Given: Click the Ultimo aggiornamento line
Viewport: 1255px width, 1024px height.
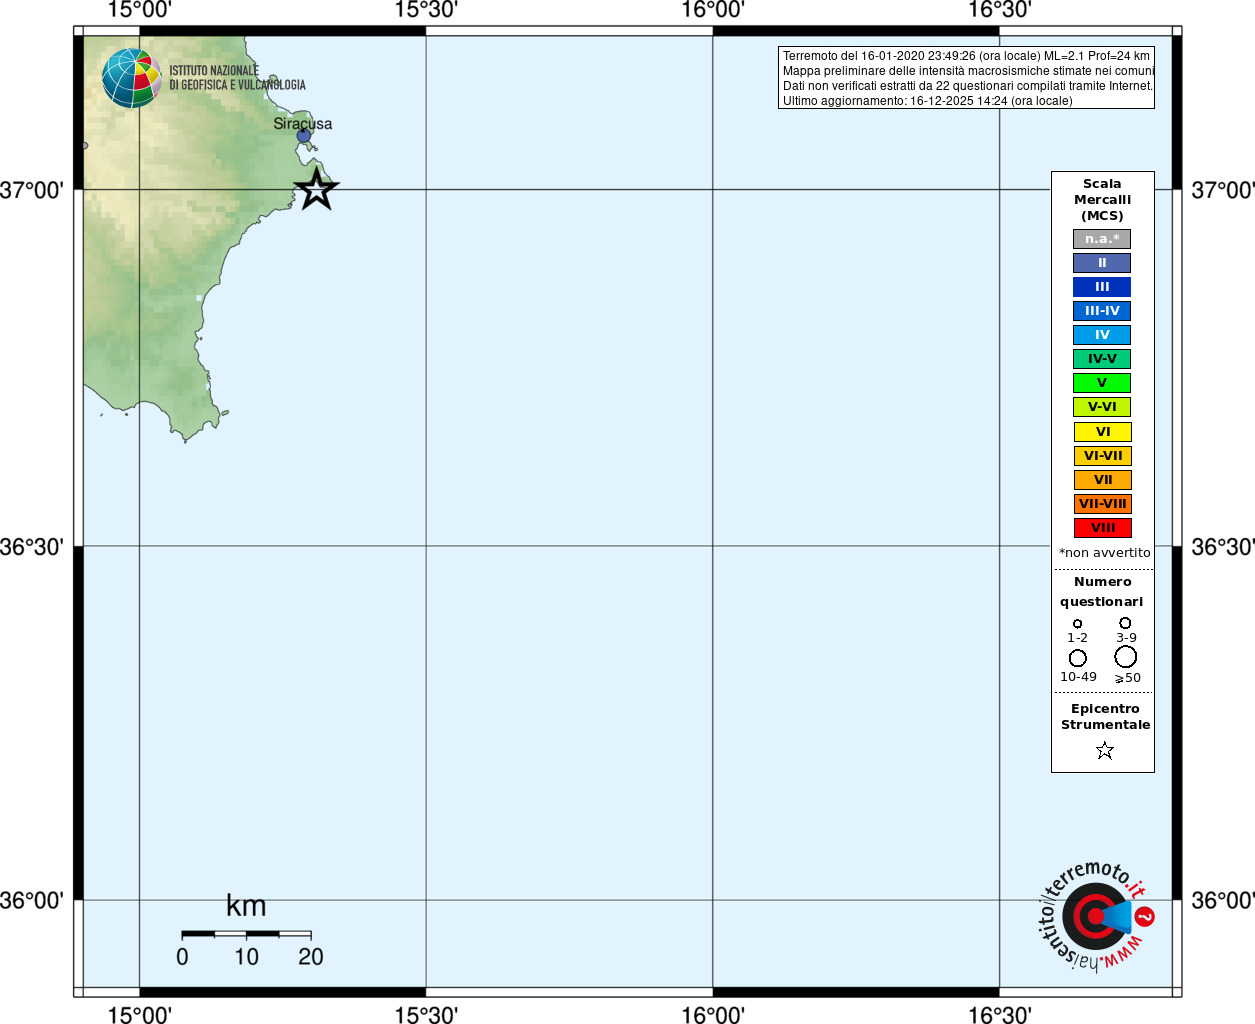Looking at the screenshot, I should tap(927, 101).
